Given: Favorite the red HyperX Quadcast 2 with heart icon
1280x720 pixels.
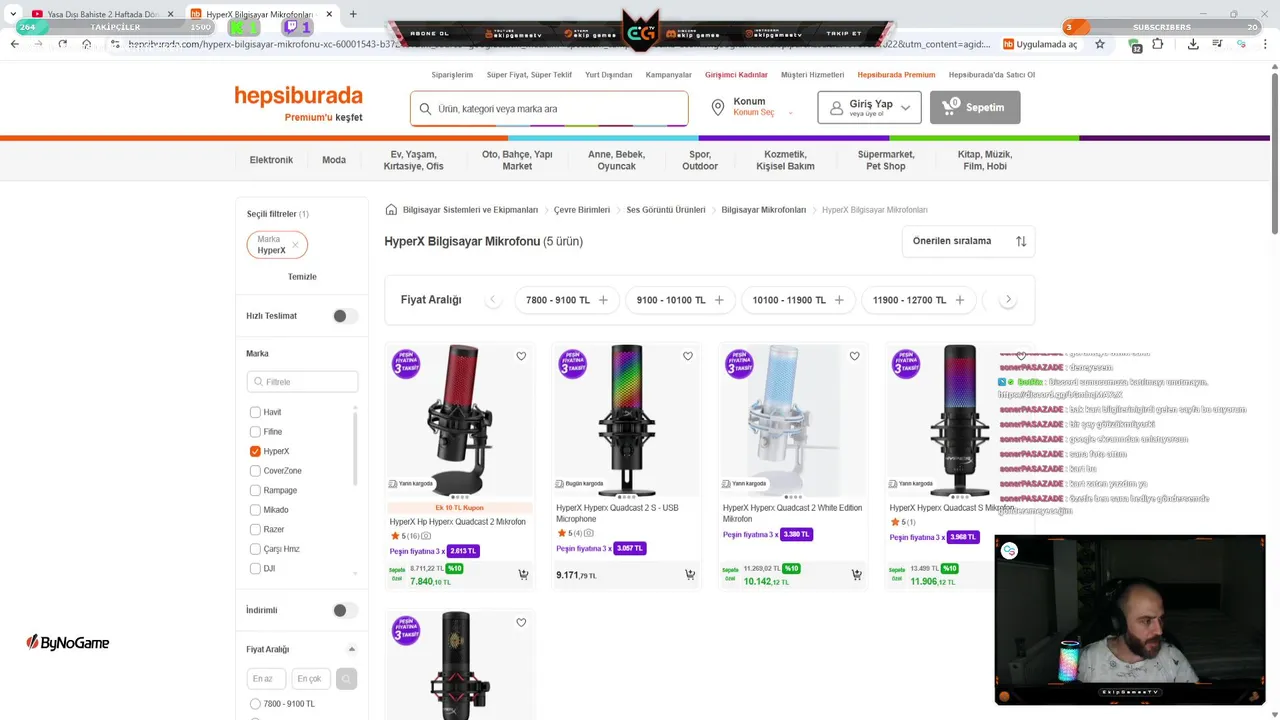Looking at the screenshot, I should click(x=521, y=356).
